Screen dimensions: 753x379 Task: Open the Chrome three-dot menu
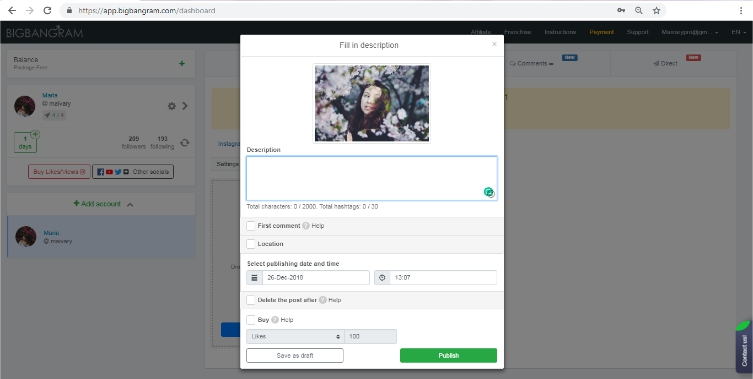click(741, 10)
